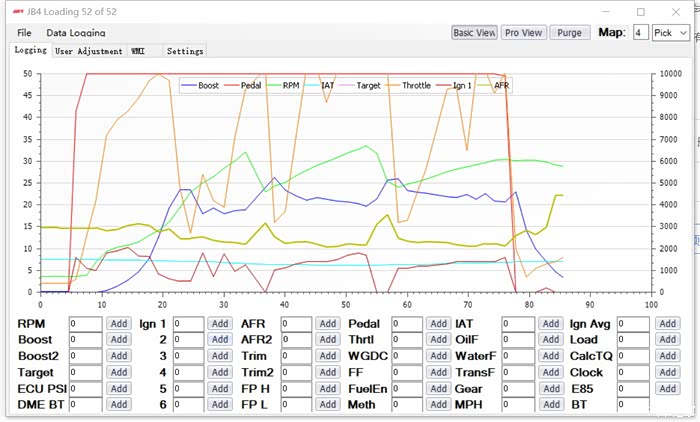This screenshot has width=700, height=422.
Task: Click Add next to the RPM field
Action: pyautogui.click(x=119, y=324)
